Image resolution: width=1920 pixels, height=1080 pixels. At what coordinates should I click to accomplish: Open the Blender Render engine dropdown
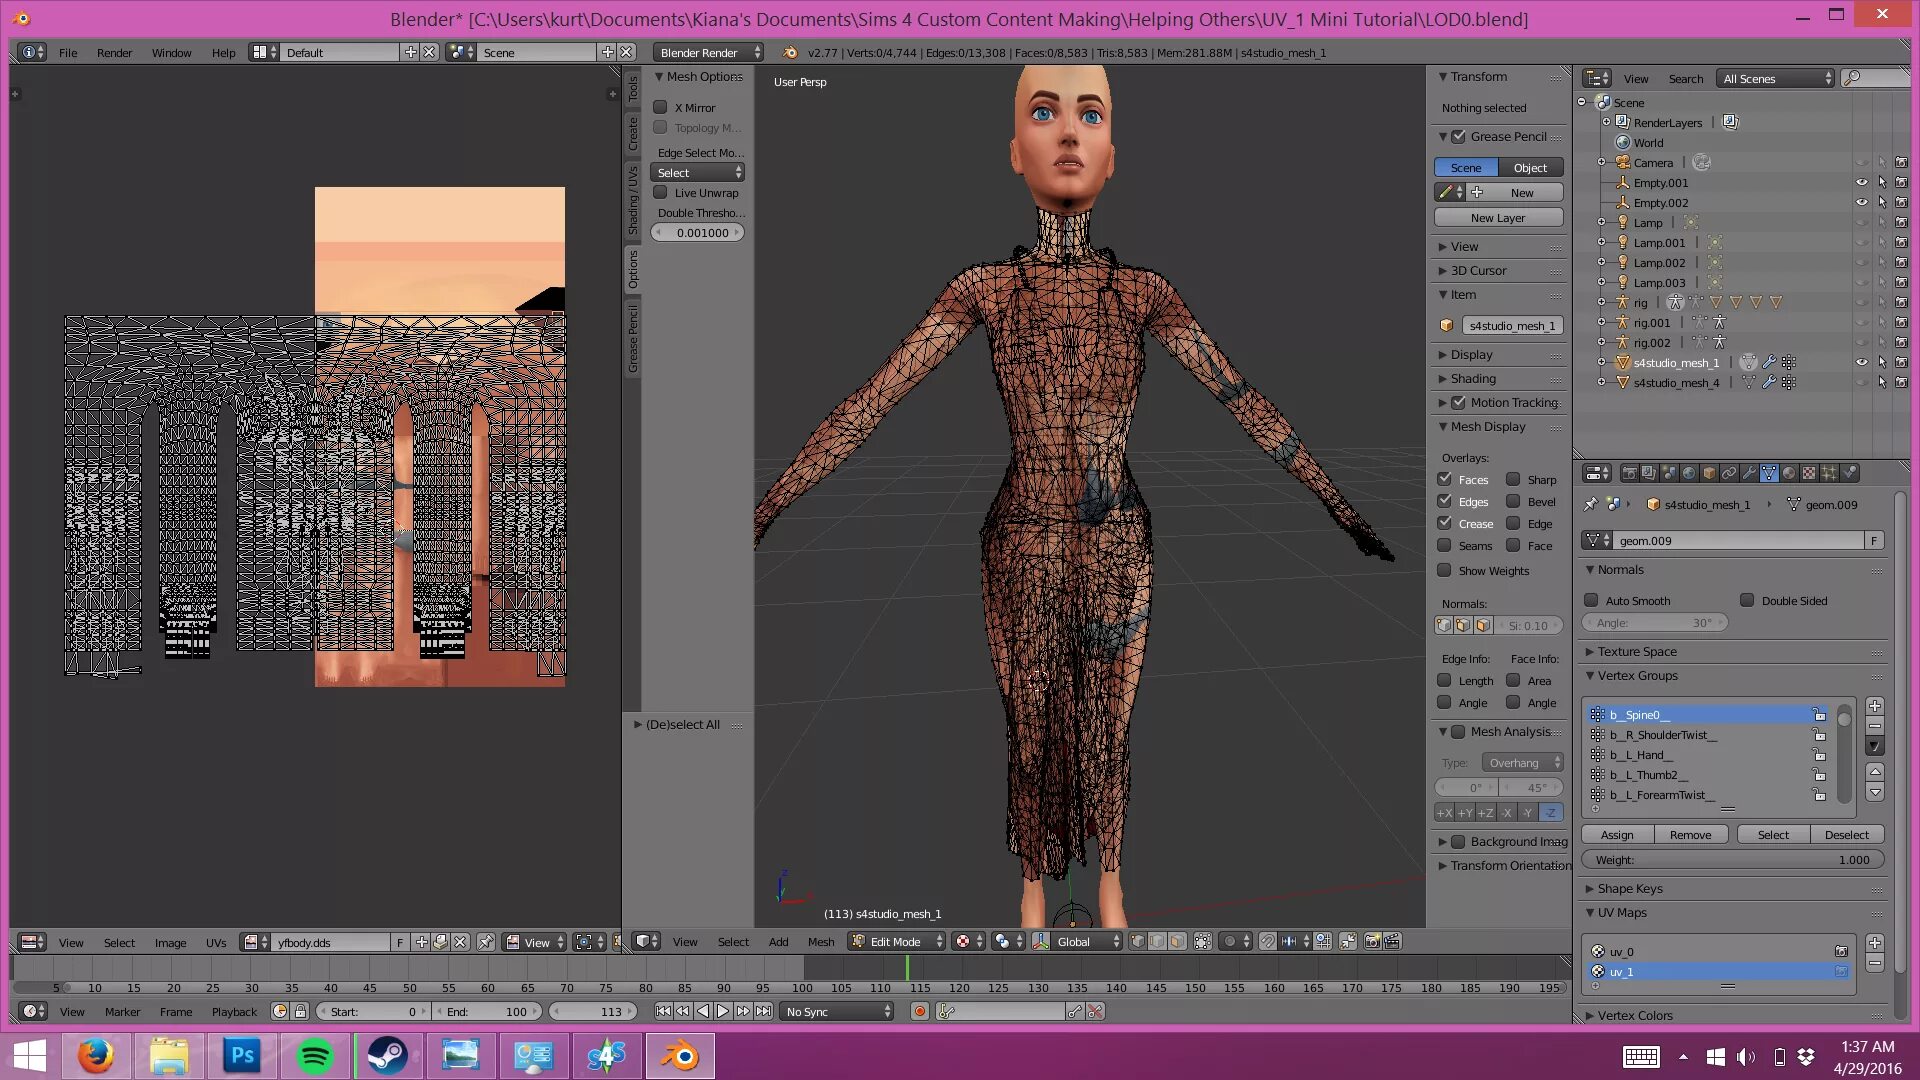tap(708, 52)
